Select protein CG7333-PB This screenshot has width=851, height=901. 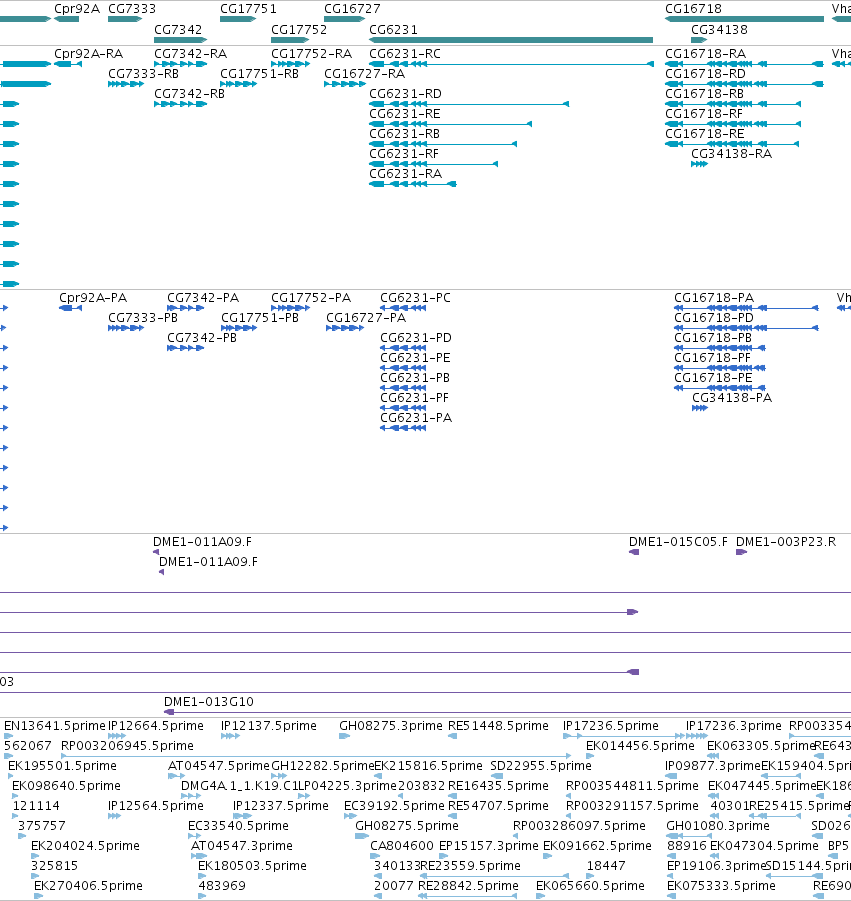(143, 318)
